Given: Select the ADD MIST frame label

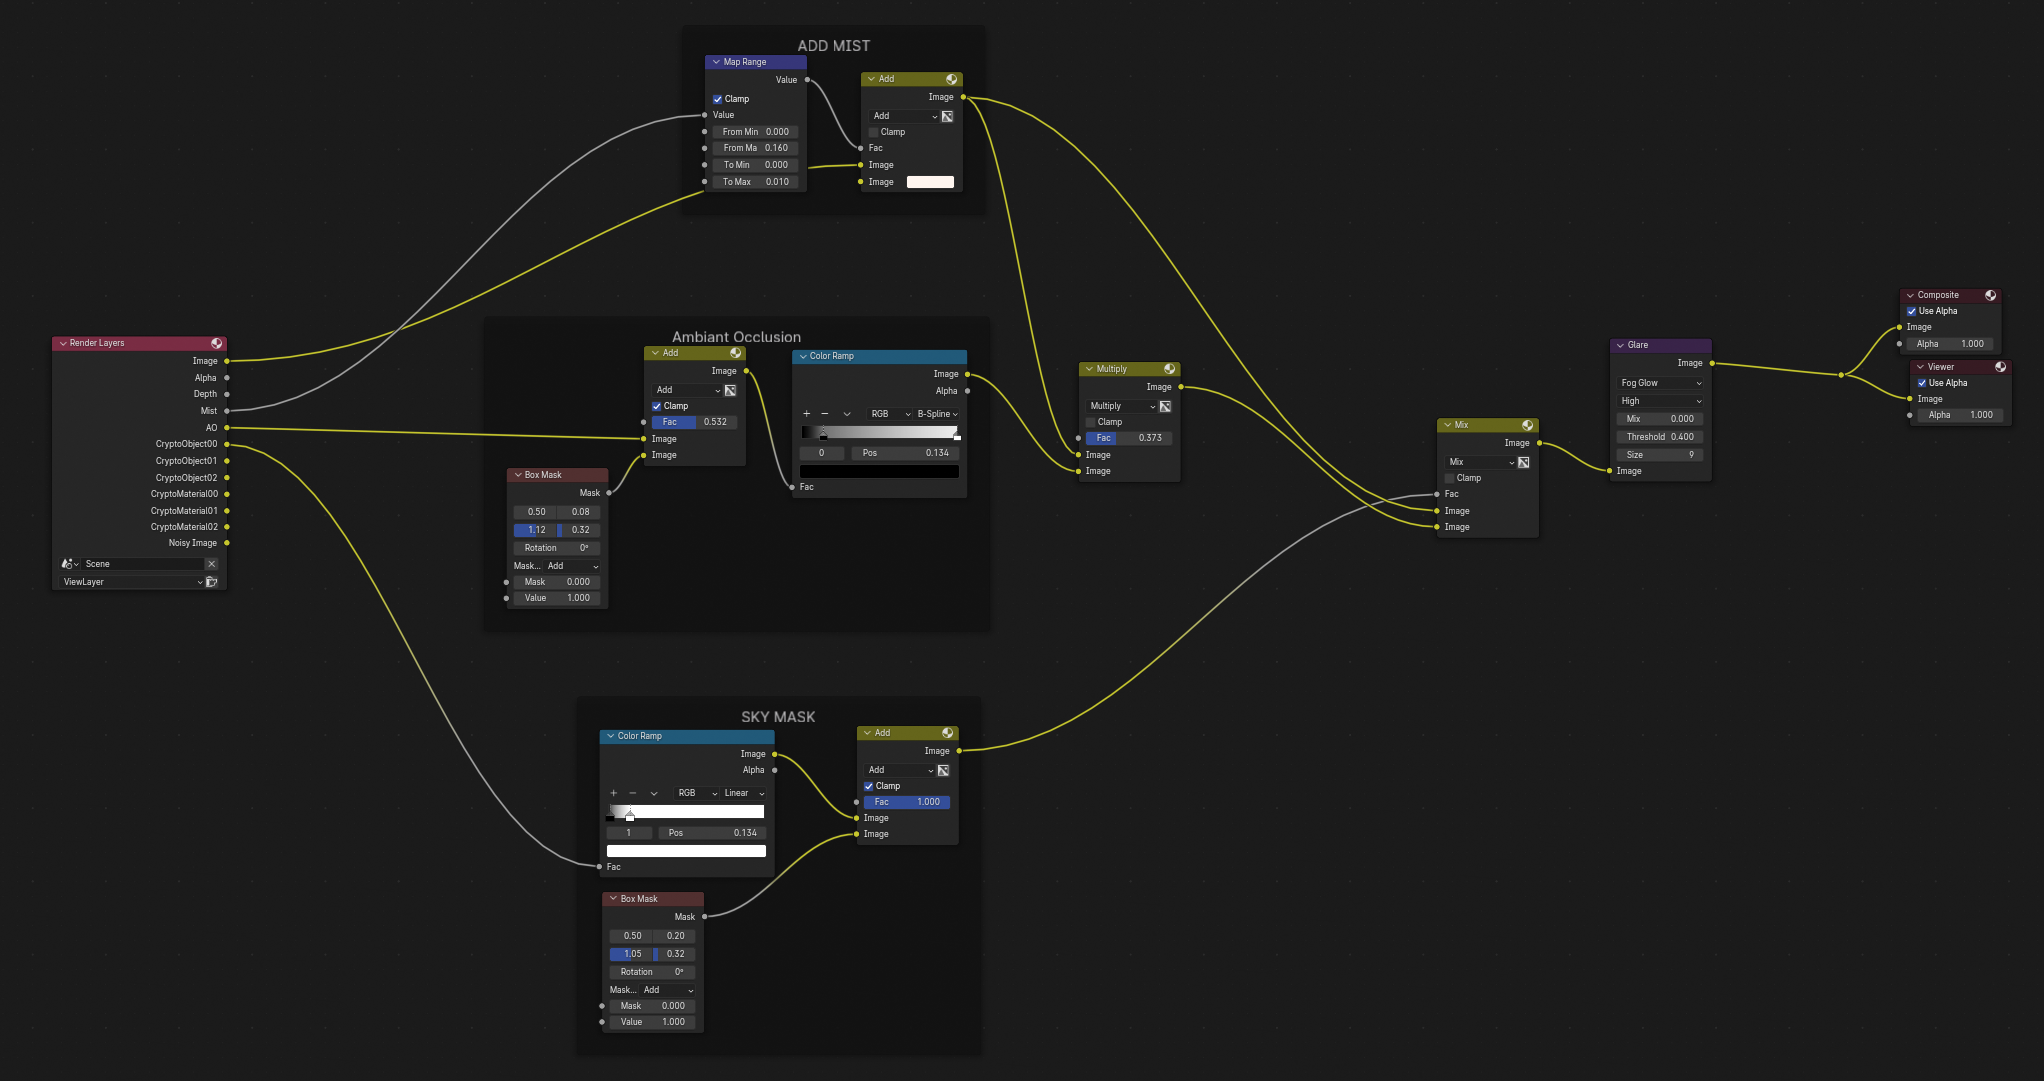Looking at the screenshot, I should coord(834,46).
